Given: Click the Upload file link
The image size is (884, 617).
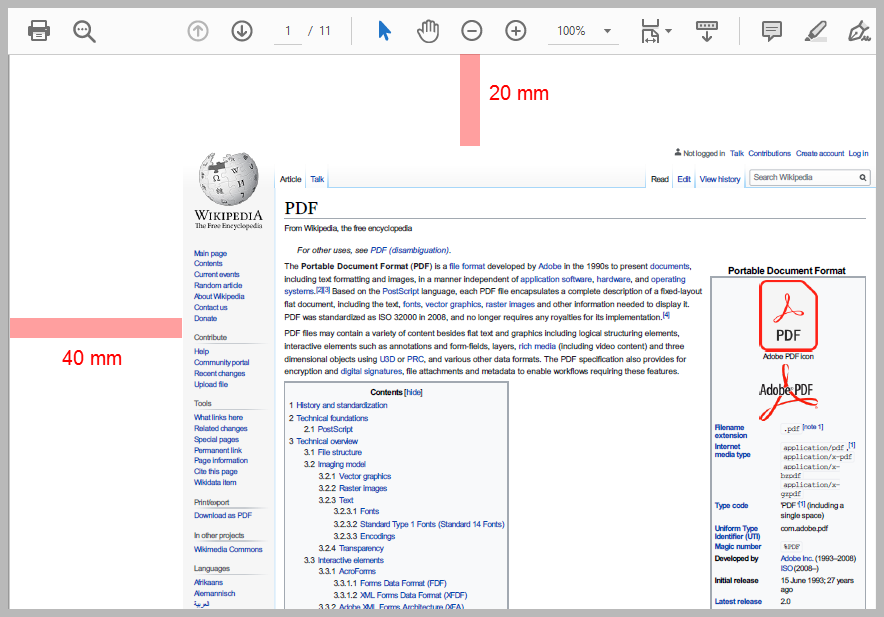Looking at the screenshot, I should [211, 385].
